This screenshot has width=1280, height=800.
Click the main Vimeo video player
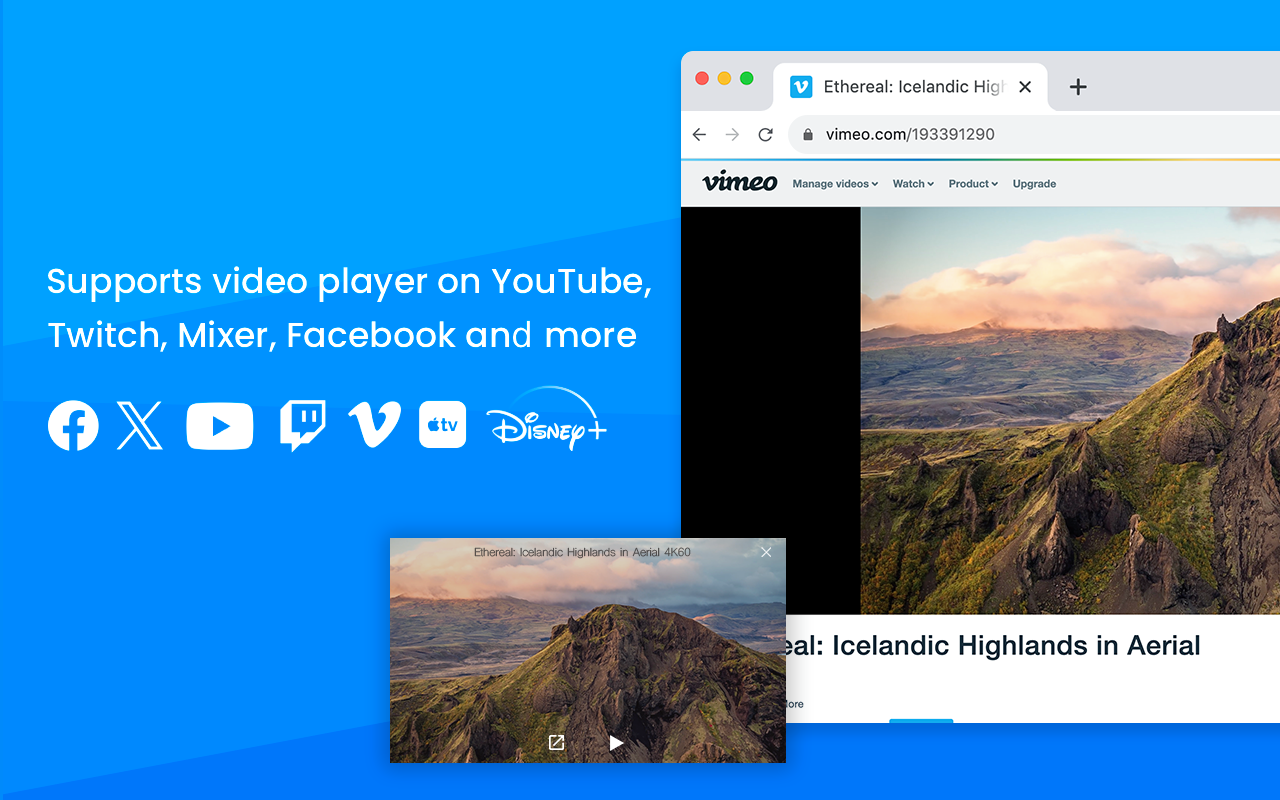(980, 410)
